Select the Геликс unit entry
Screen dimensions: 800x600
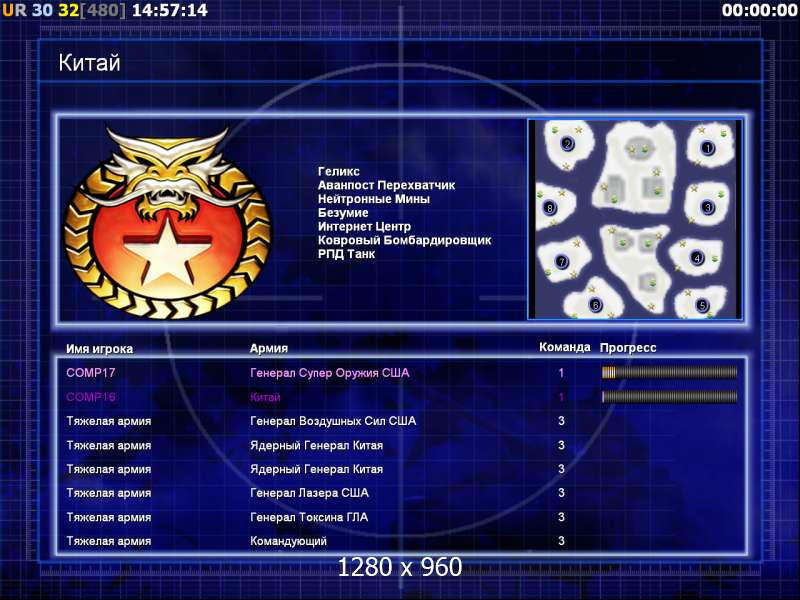(x=339, y=171)
